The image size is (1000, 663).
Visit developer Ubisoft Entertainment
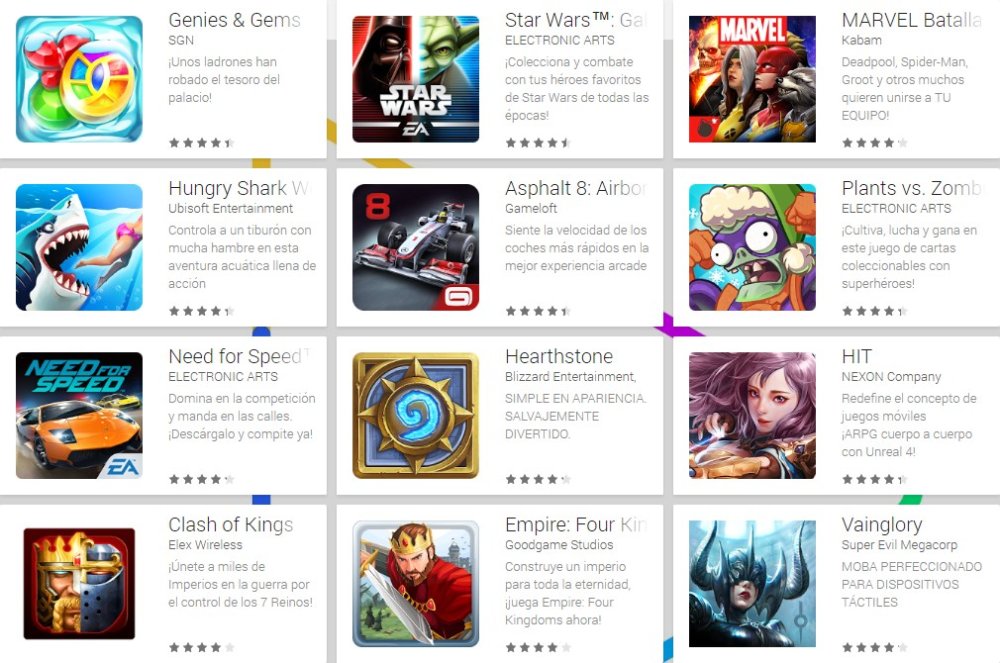coord(231,208)
